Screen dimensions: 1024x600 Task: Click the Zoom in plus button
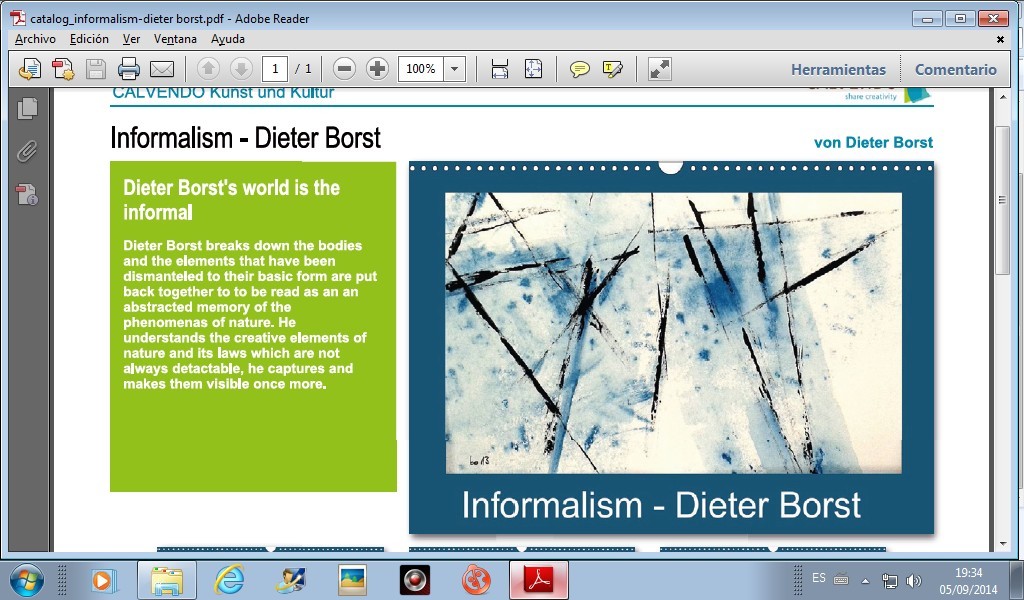[x=377, y=69]
